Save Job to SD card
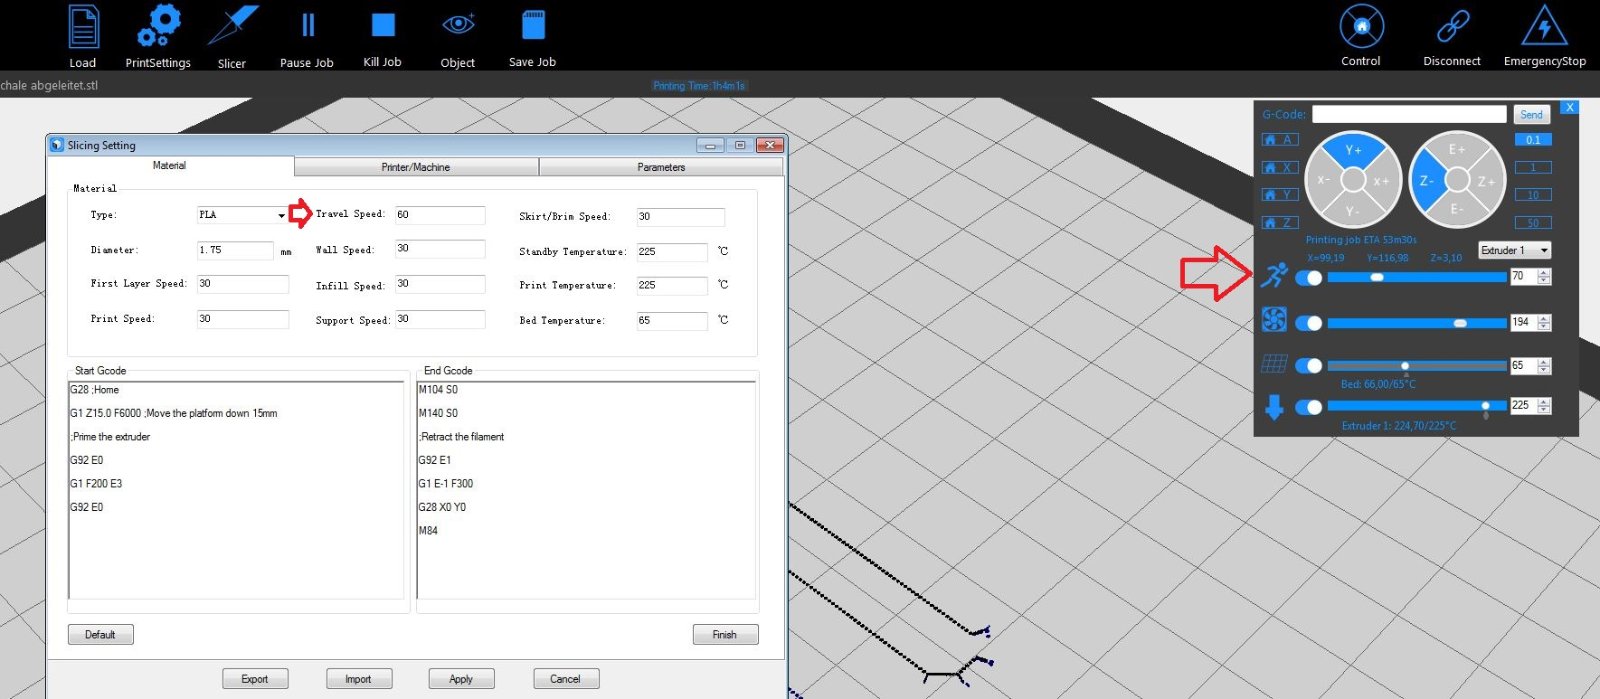The height and width of the screenshot is (699, 1600). click(x=533, y=25)
